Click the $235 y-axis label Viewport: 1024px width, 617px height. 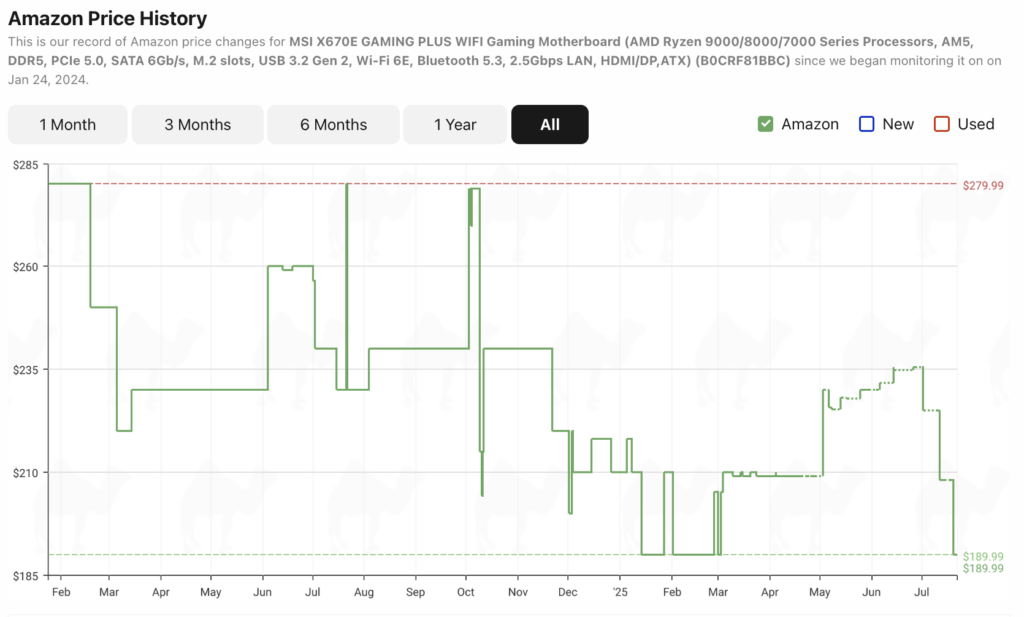[x=25, y=370]
